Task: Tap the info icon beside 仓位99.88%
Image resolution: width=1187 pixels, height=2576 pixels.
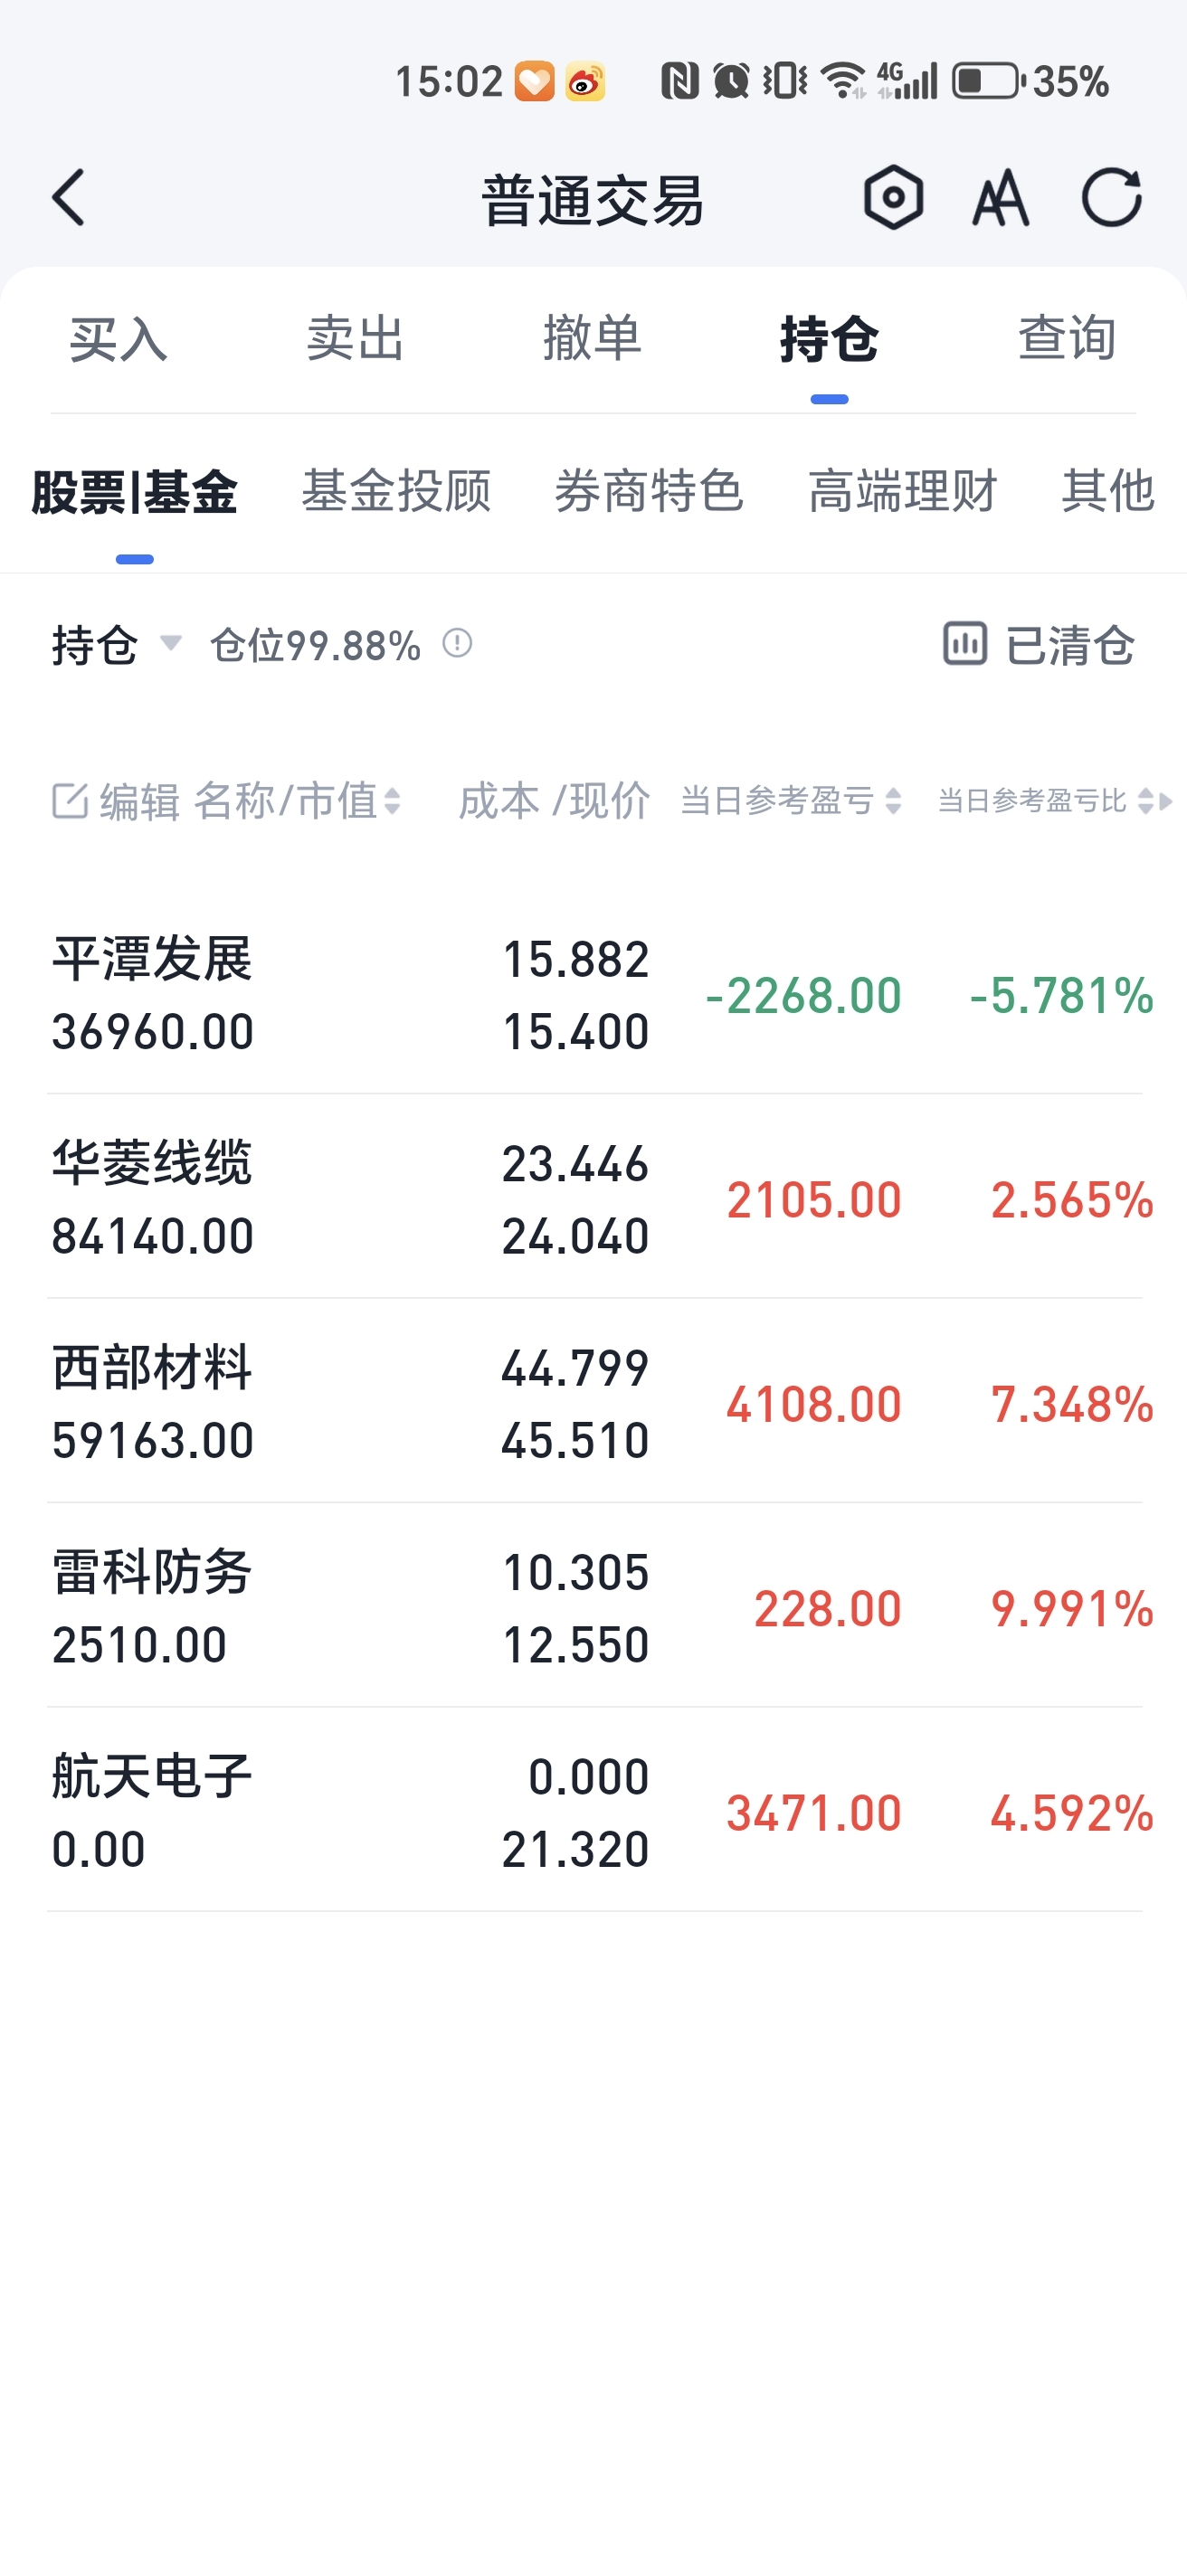Action: [457, 643]
